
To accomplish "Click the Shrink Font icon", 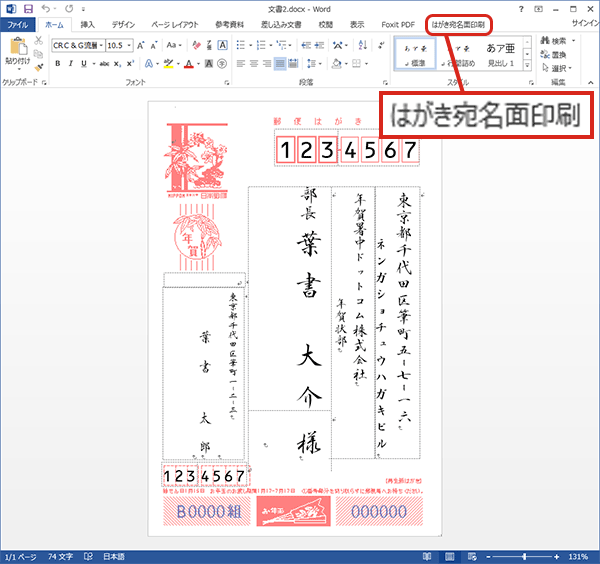I will click(154, 46).
